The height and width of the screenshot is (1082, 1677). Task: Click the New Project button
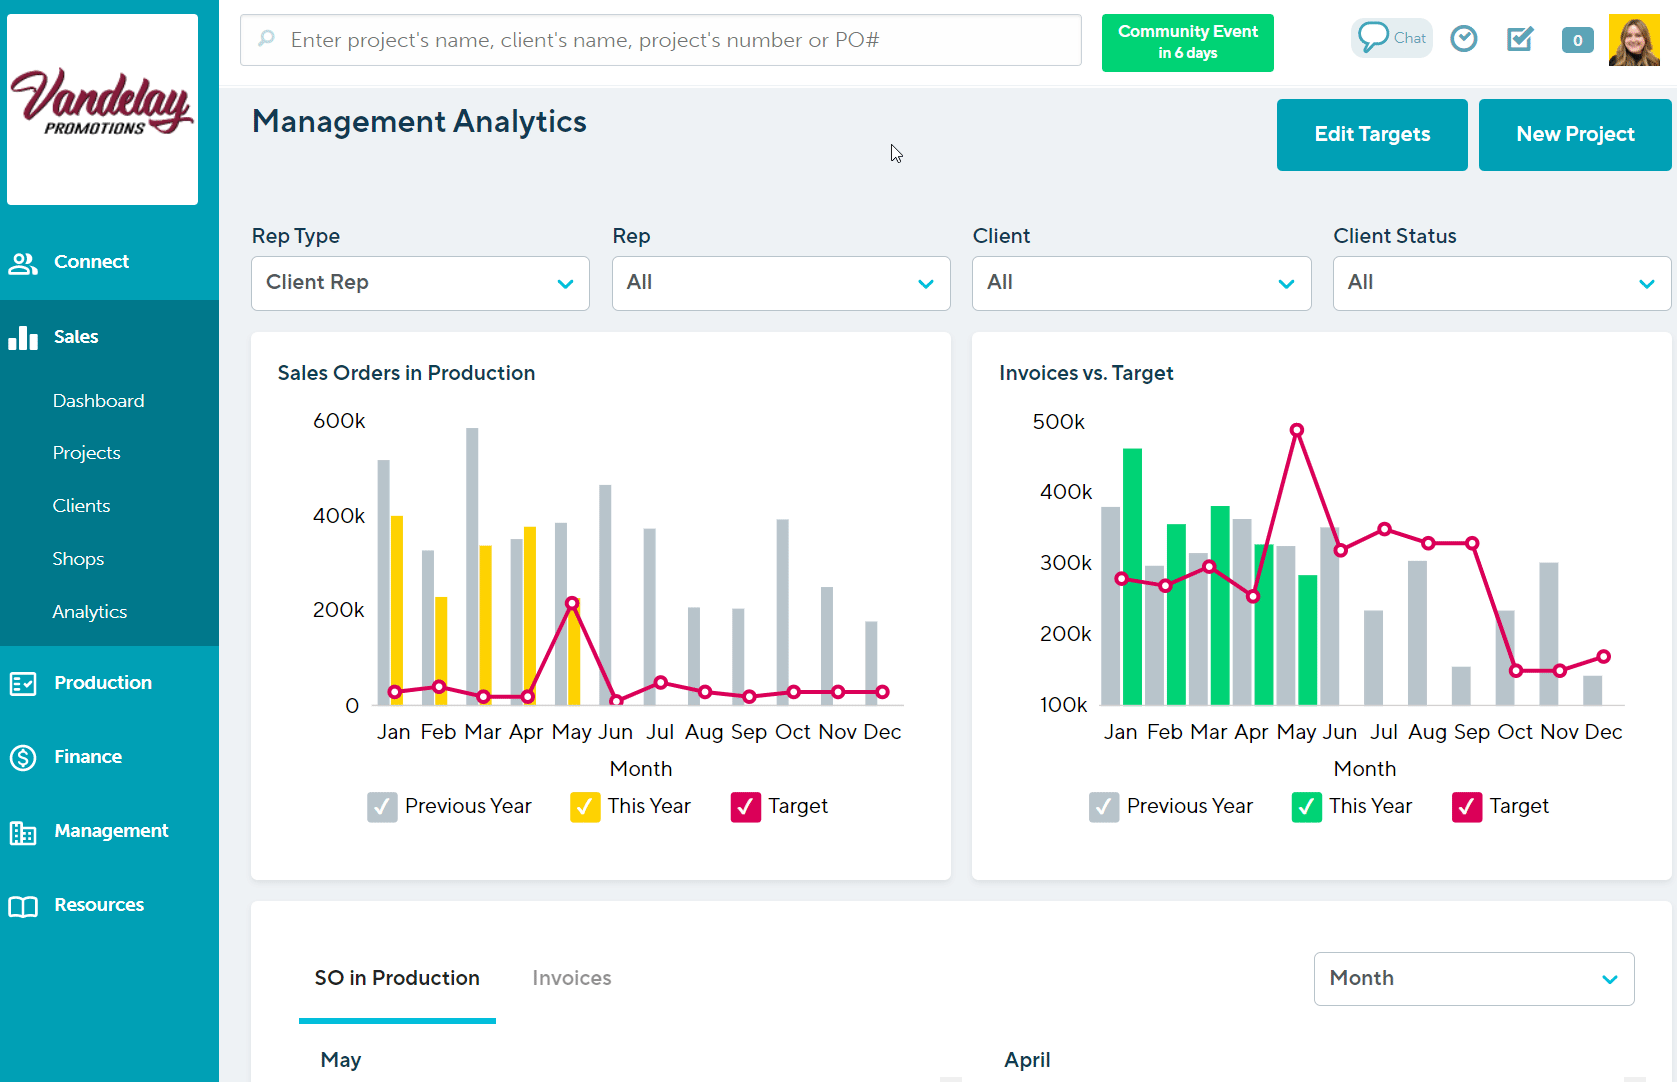click(x=1574, y=135)
